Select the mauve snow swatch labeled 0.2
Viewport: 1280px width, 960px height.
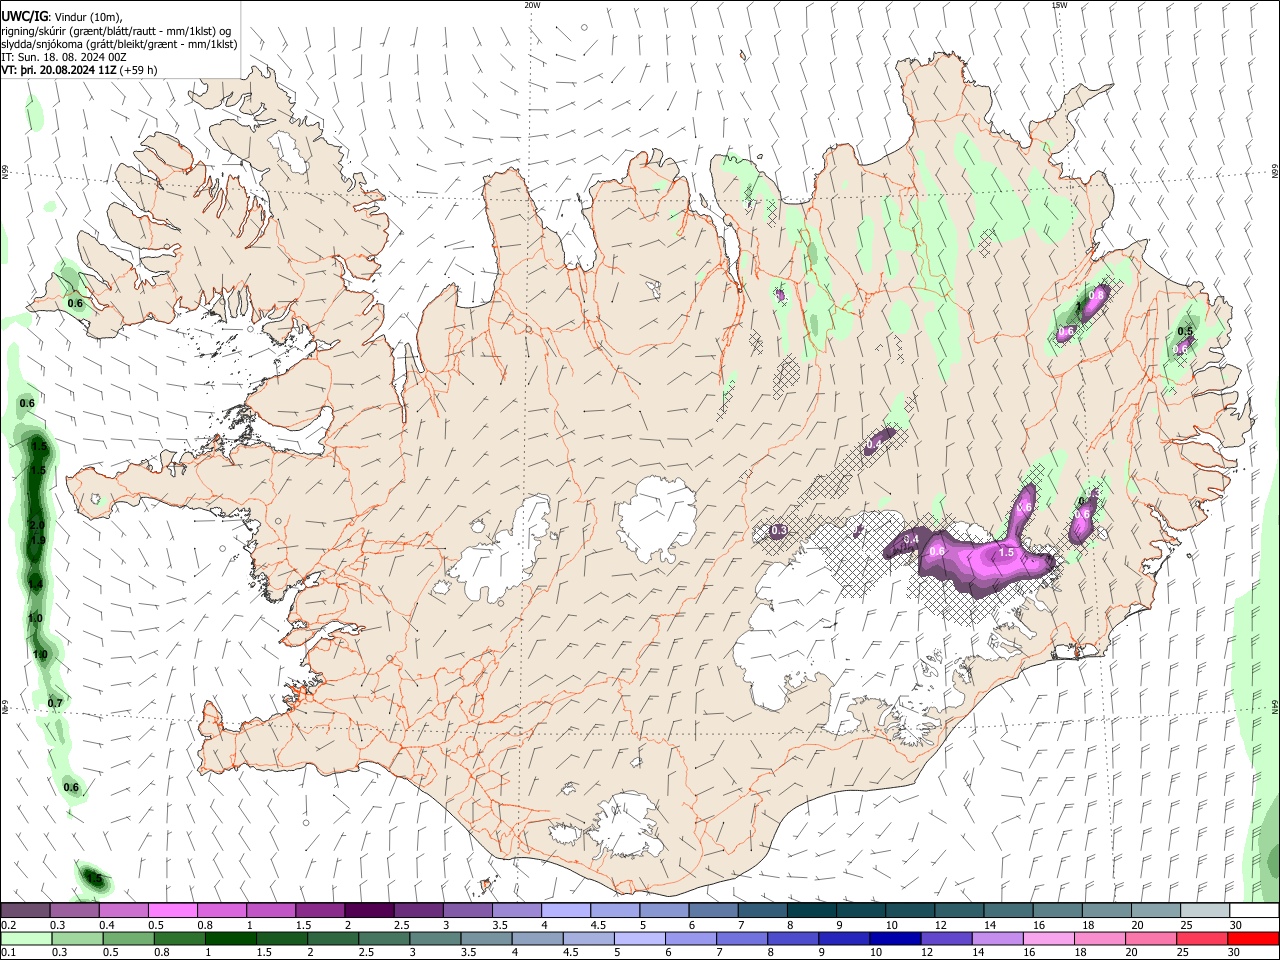[26, 911]
